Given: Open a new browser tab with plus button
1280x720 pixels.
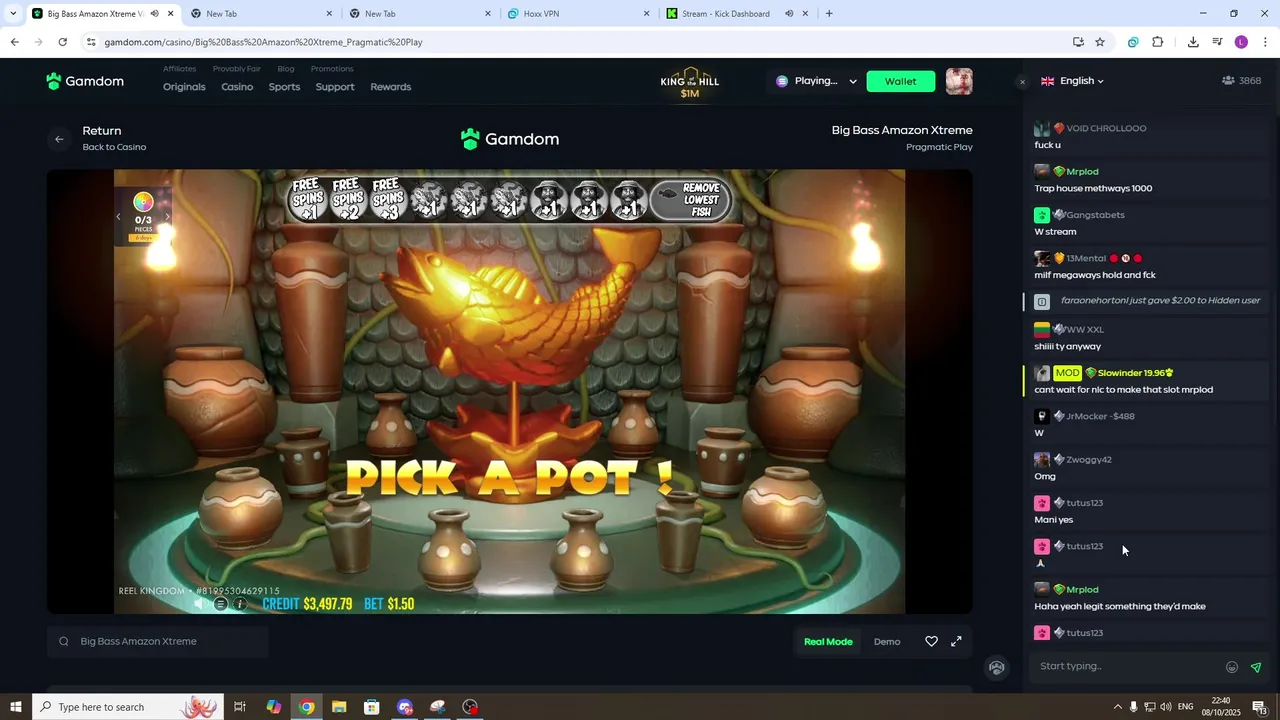Looking at the screenshot, I should click(x=829, y=14).
